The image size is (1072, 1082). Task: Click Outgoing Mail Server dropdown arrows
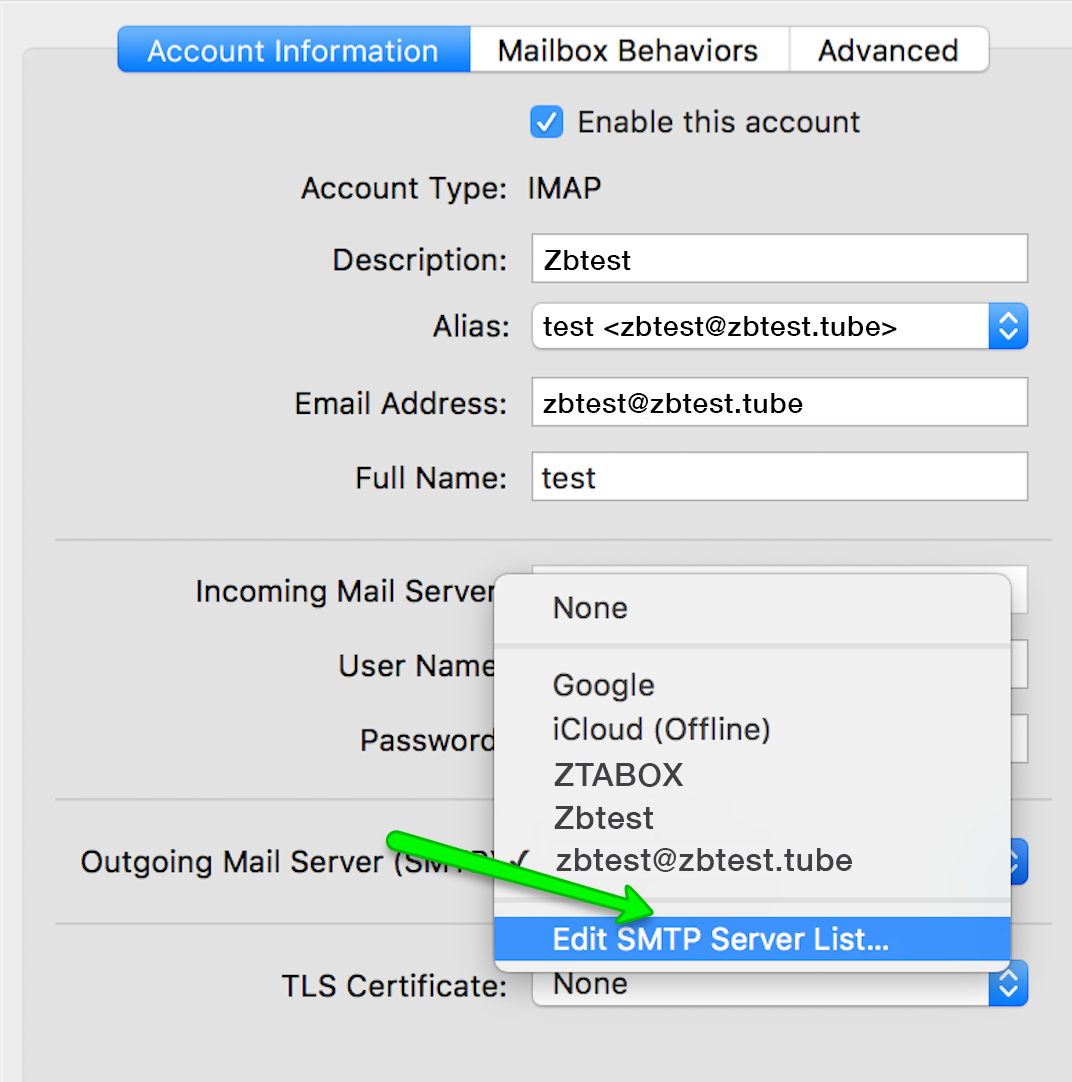[1019, 861]
